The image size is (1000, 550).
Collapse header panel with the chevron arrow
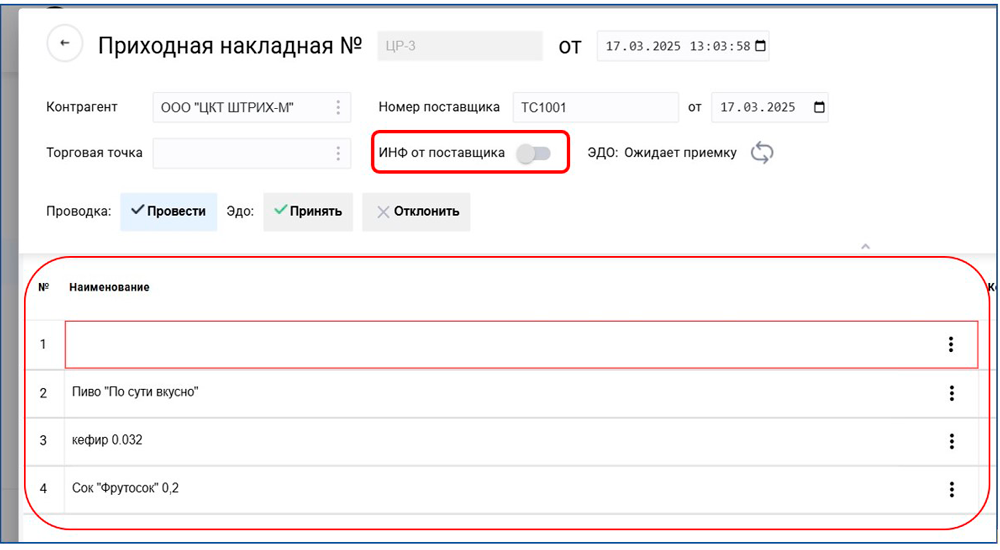point(865,246)
